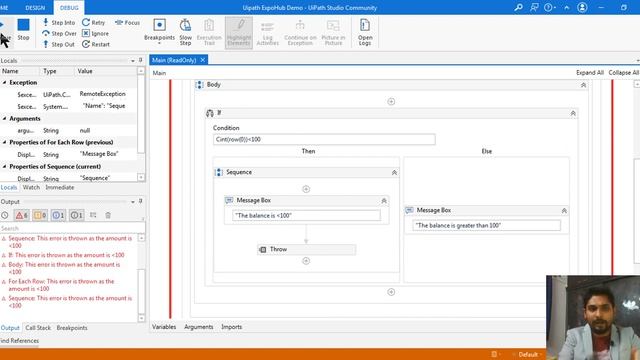This screenshot has width=640, height=360.
Task: Collapse the Body container
Action: (583, 85)
